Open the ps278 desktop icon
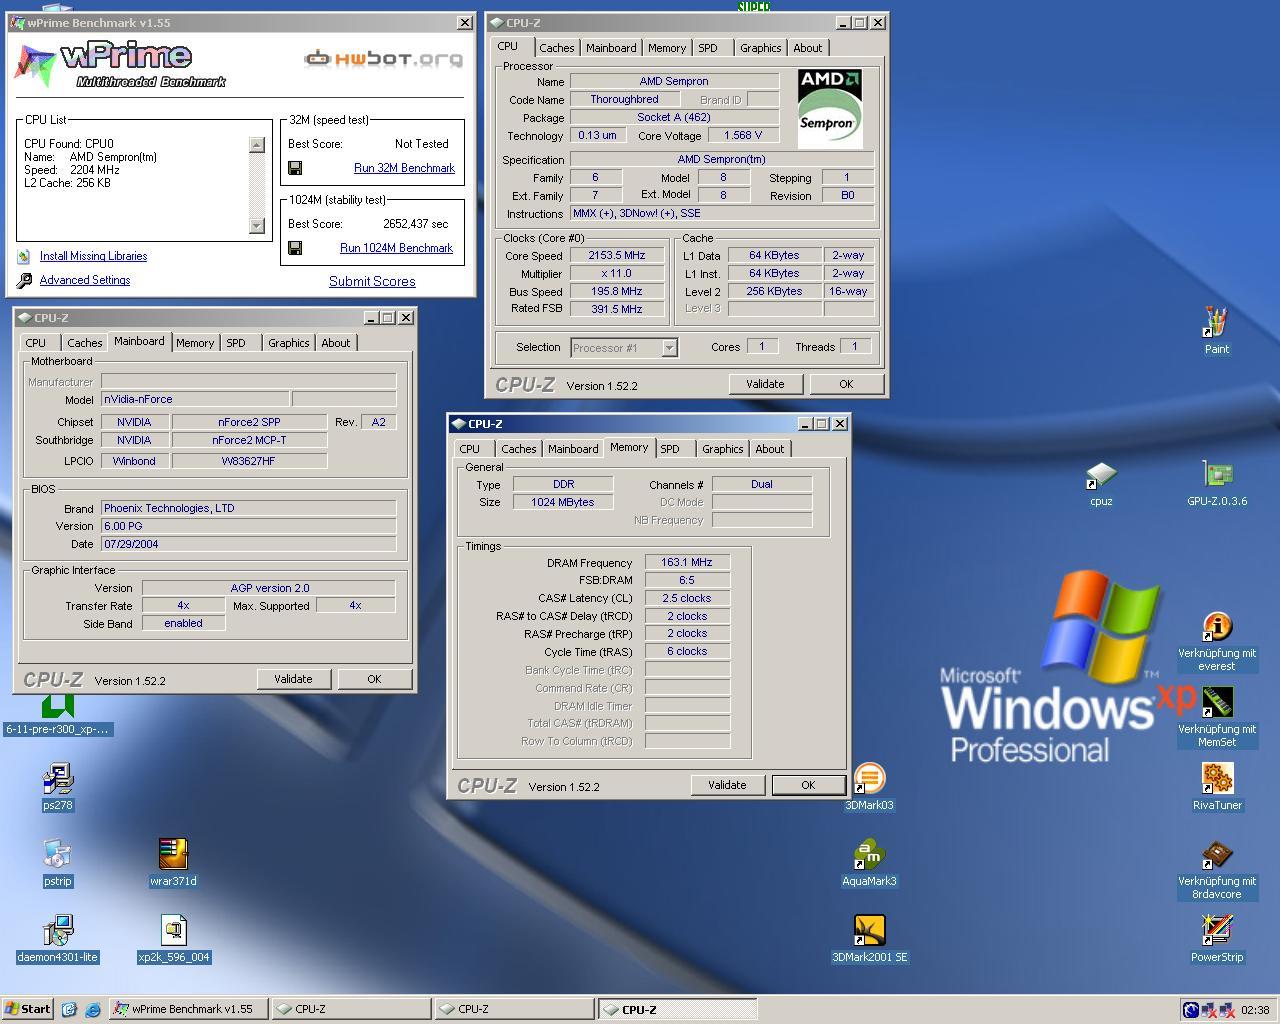The height and width of the screenshot is (1024, 1280). (58, 779)
